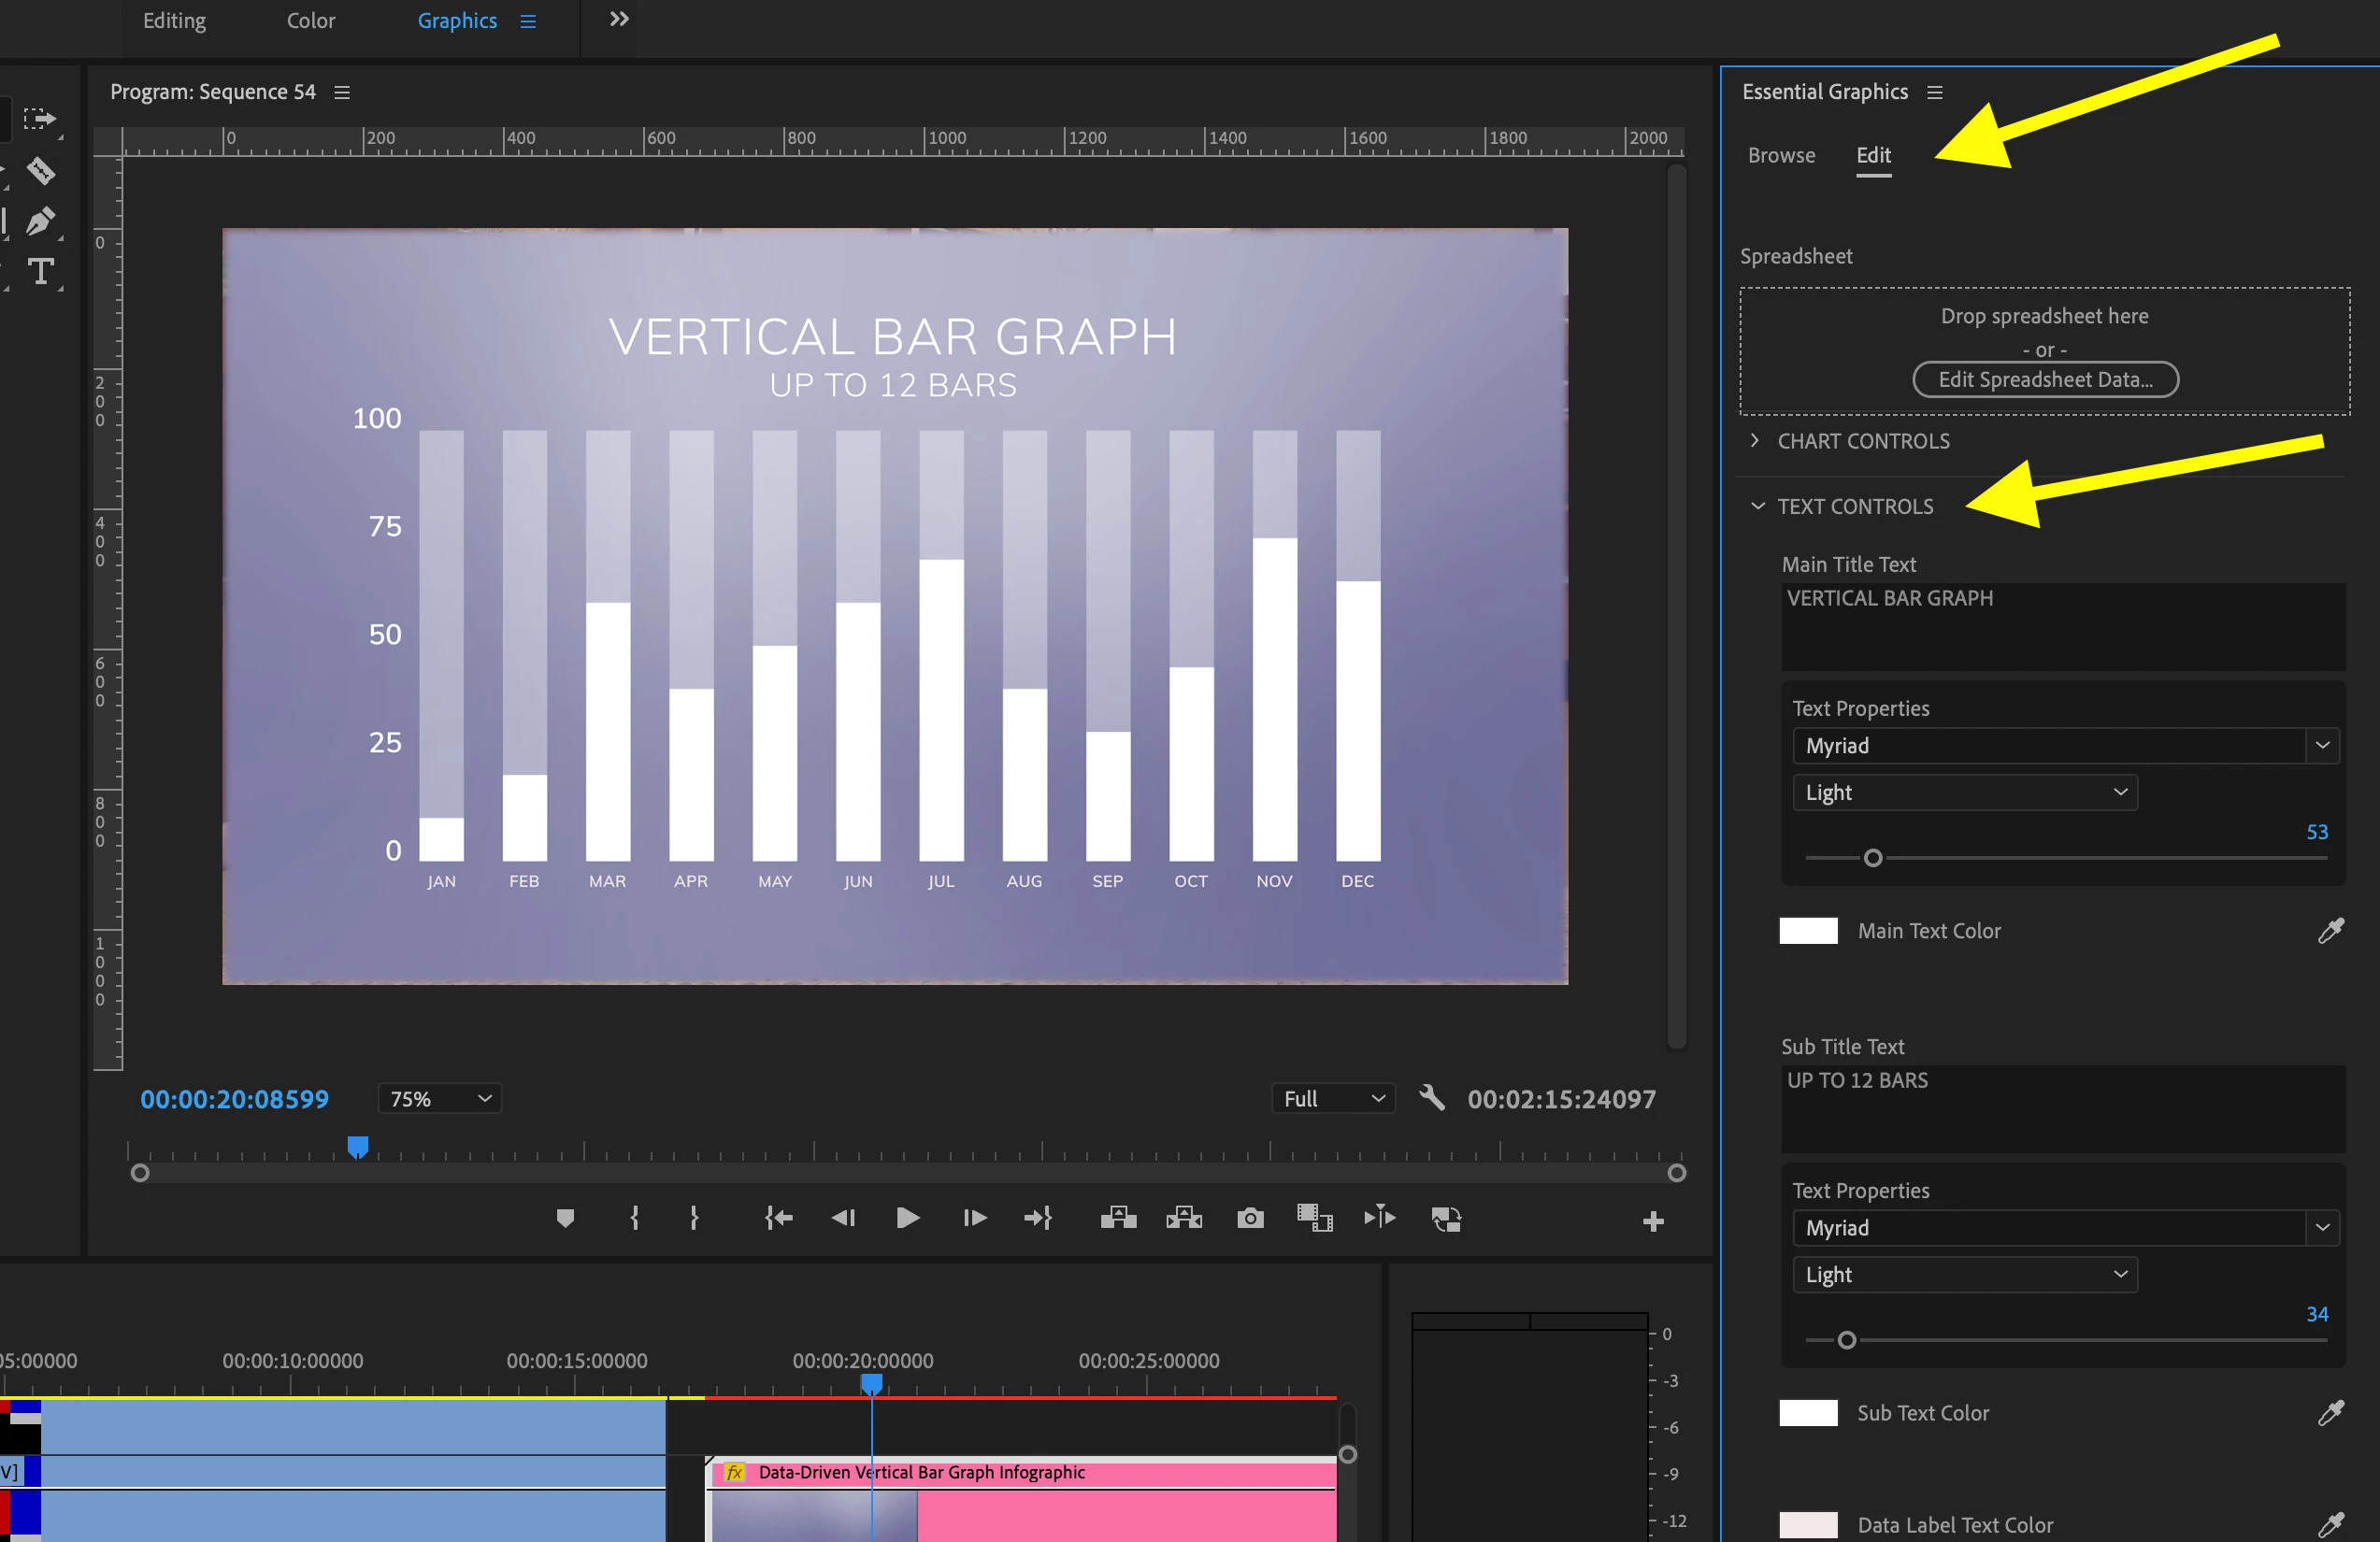
Task: Add Marker in Program monitor
Action: click(565, 1218)
